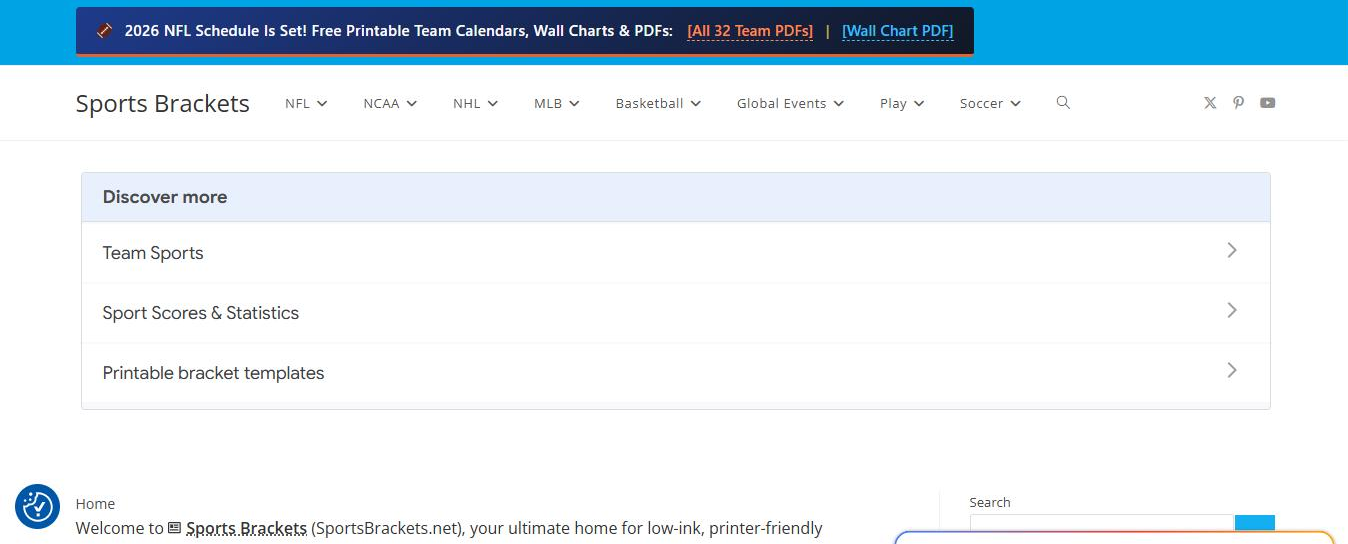Expand the Play menu

coord(902,103)
